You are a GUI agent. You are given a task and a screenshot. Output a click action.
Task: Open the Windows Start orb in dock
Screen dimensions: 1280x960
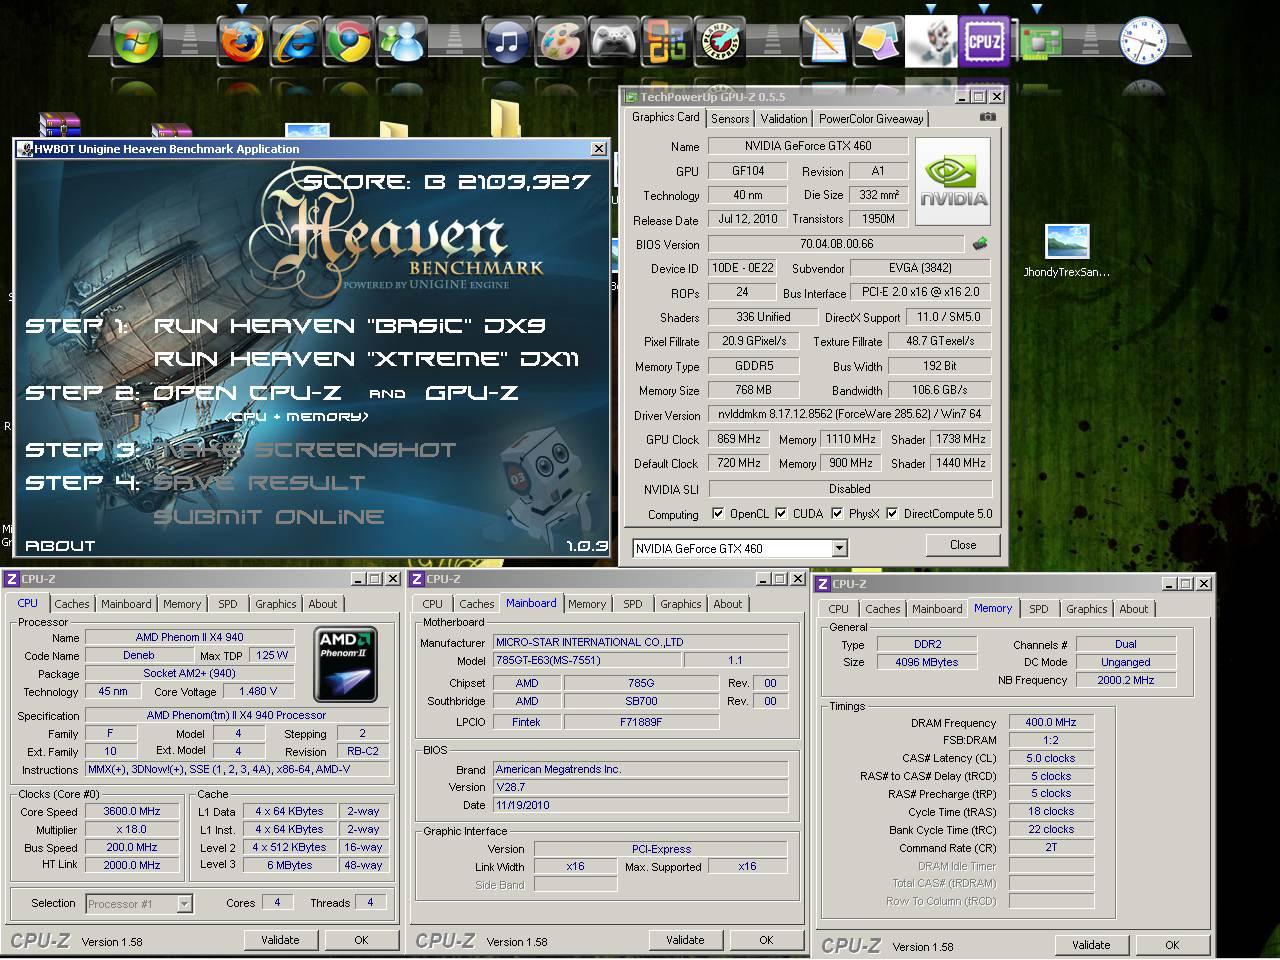point(135,42)
